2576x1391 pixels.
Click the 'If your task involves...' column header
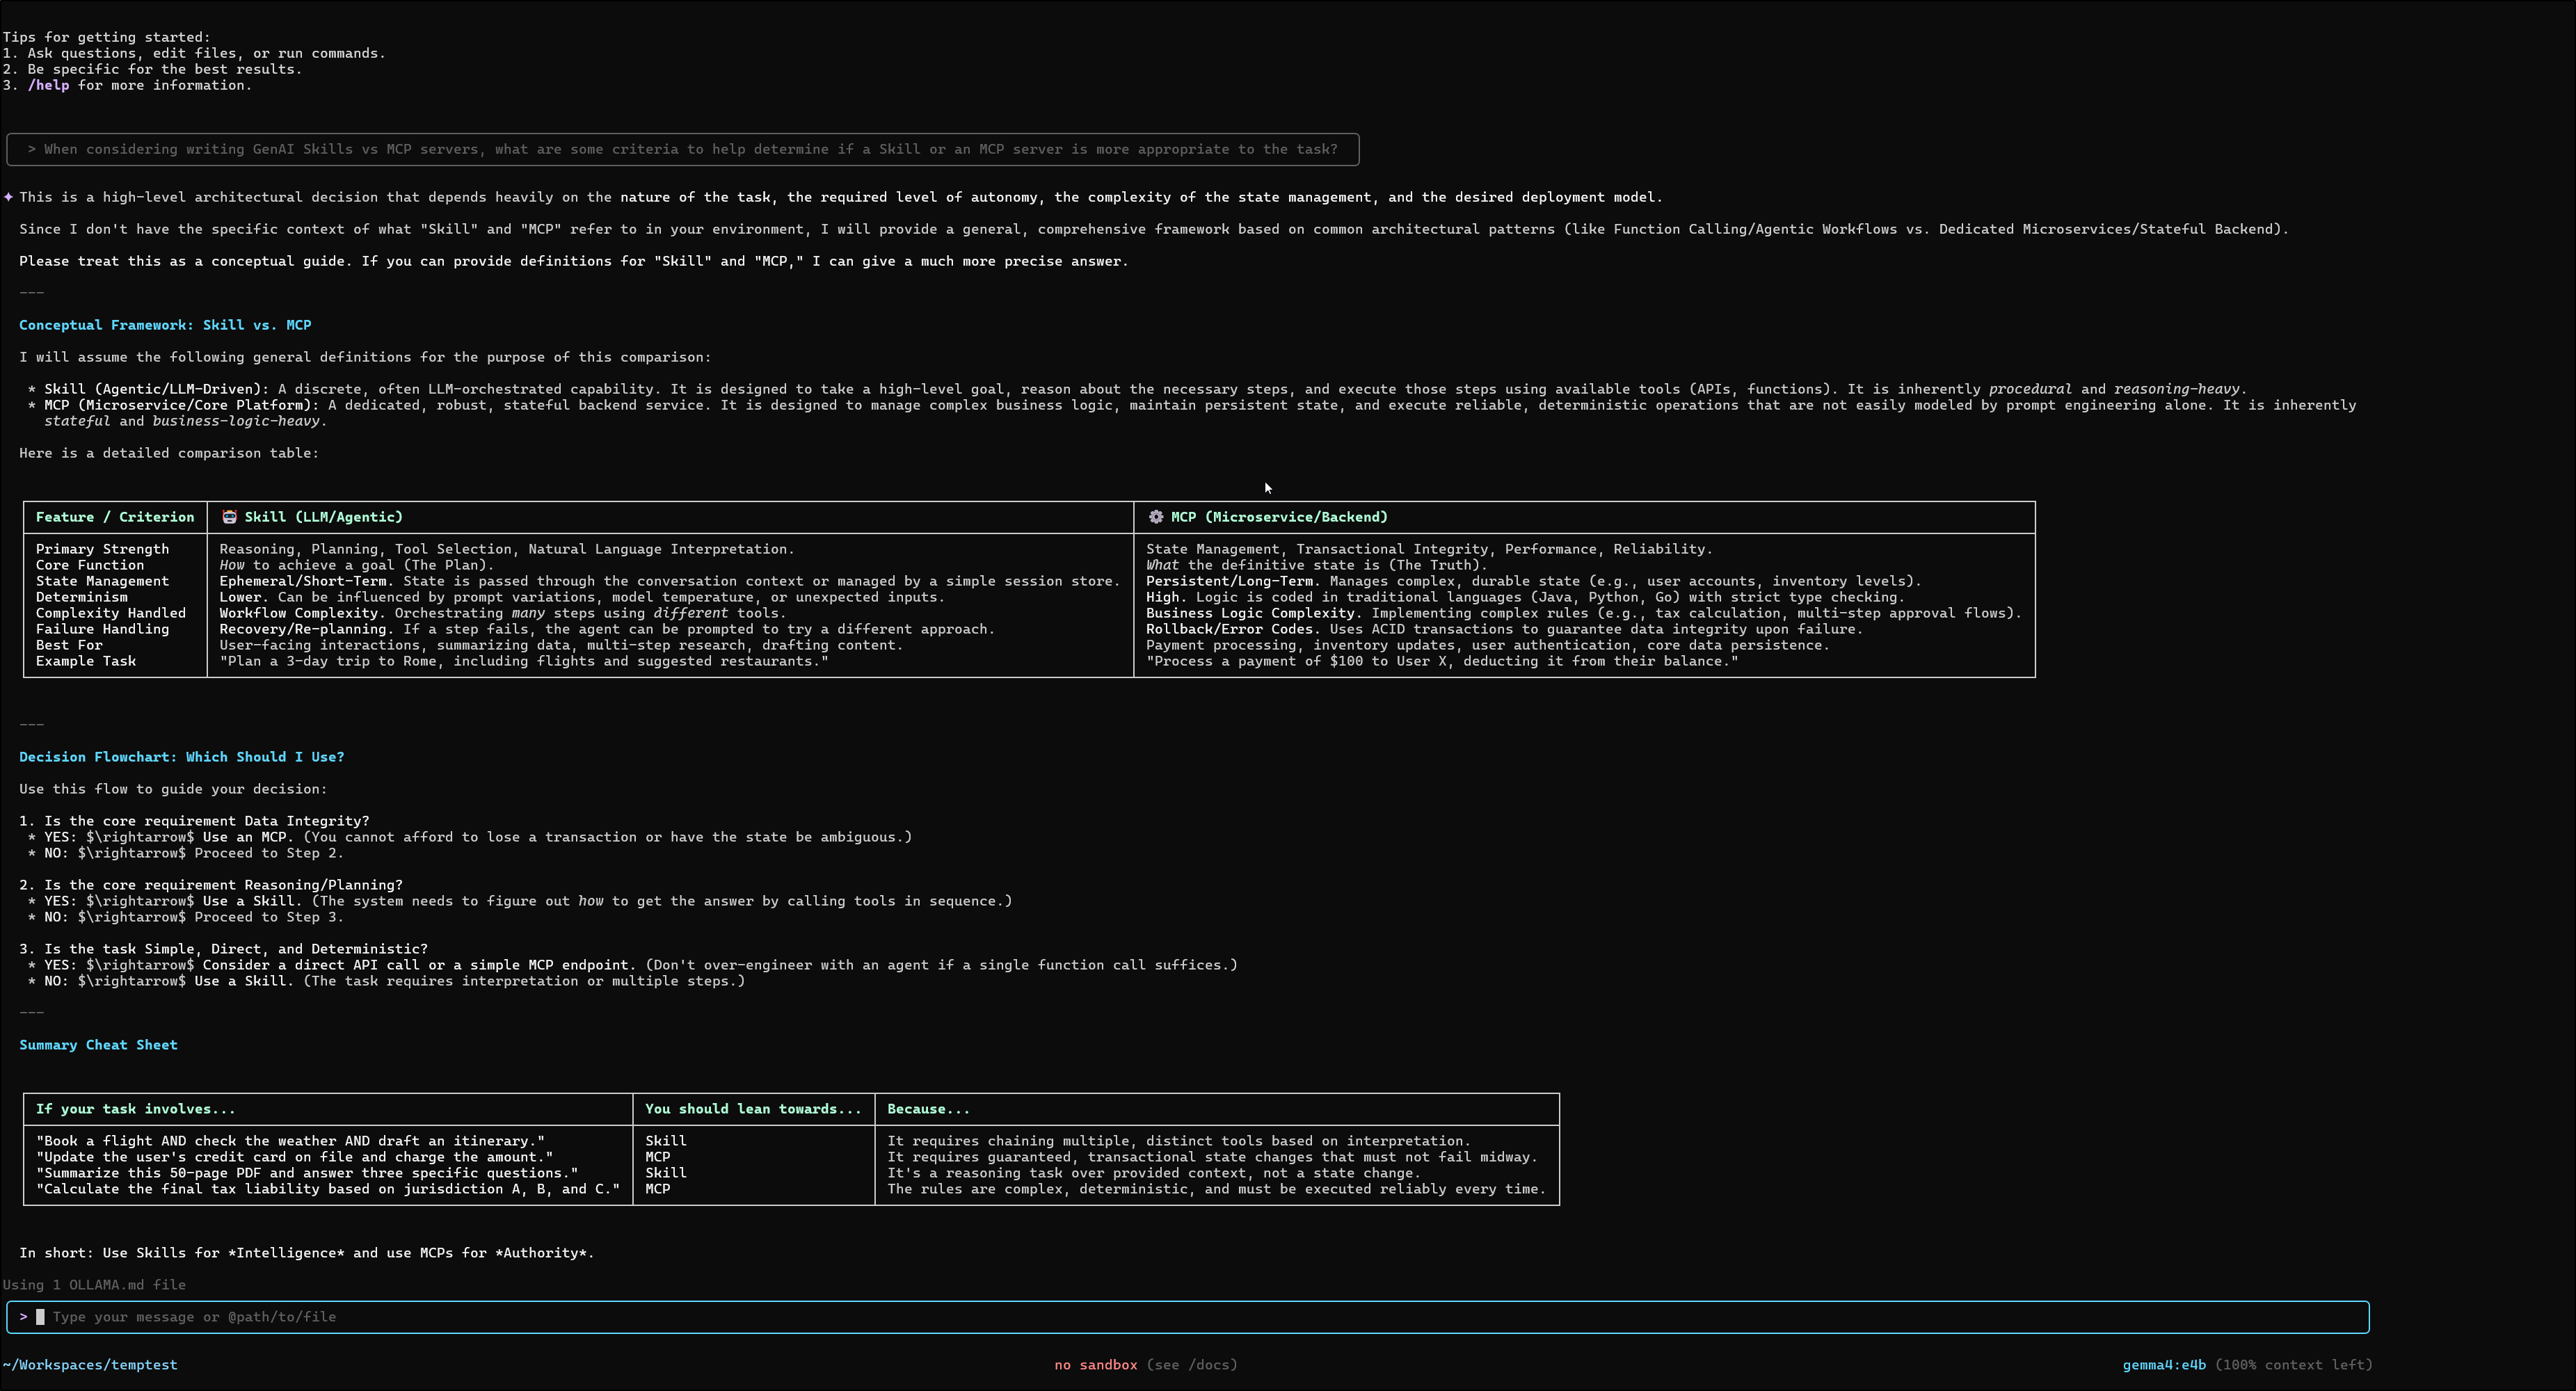click(x=135, y=1109)
